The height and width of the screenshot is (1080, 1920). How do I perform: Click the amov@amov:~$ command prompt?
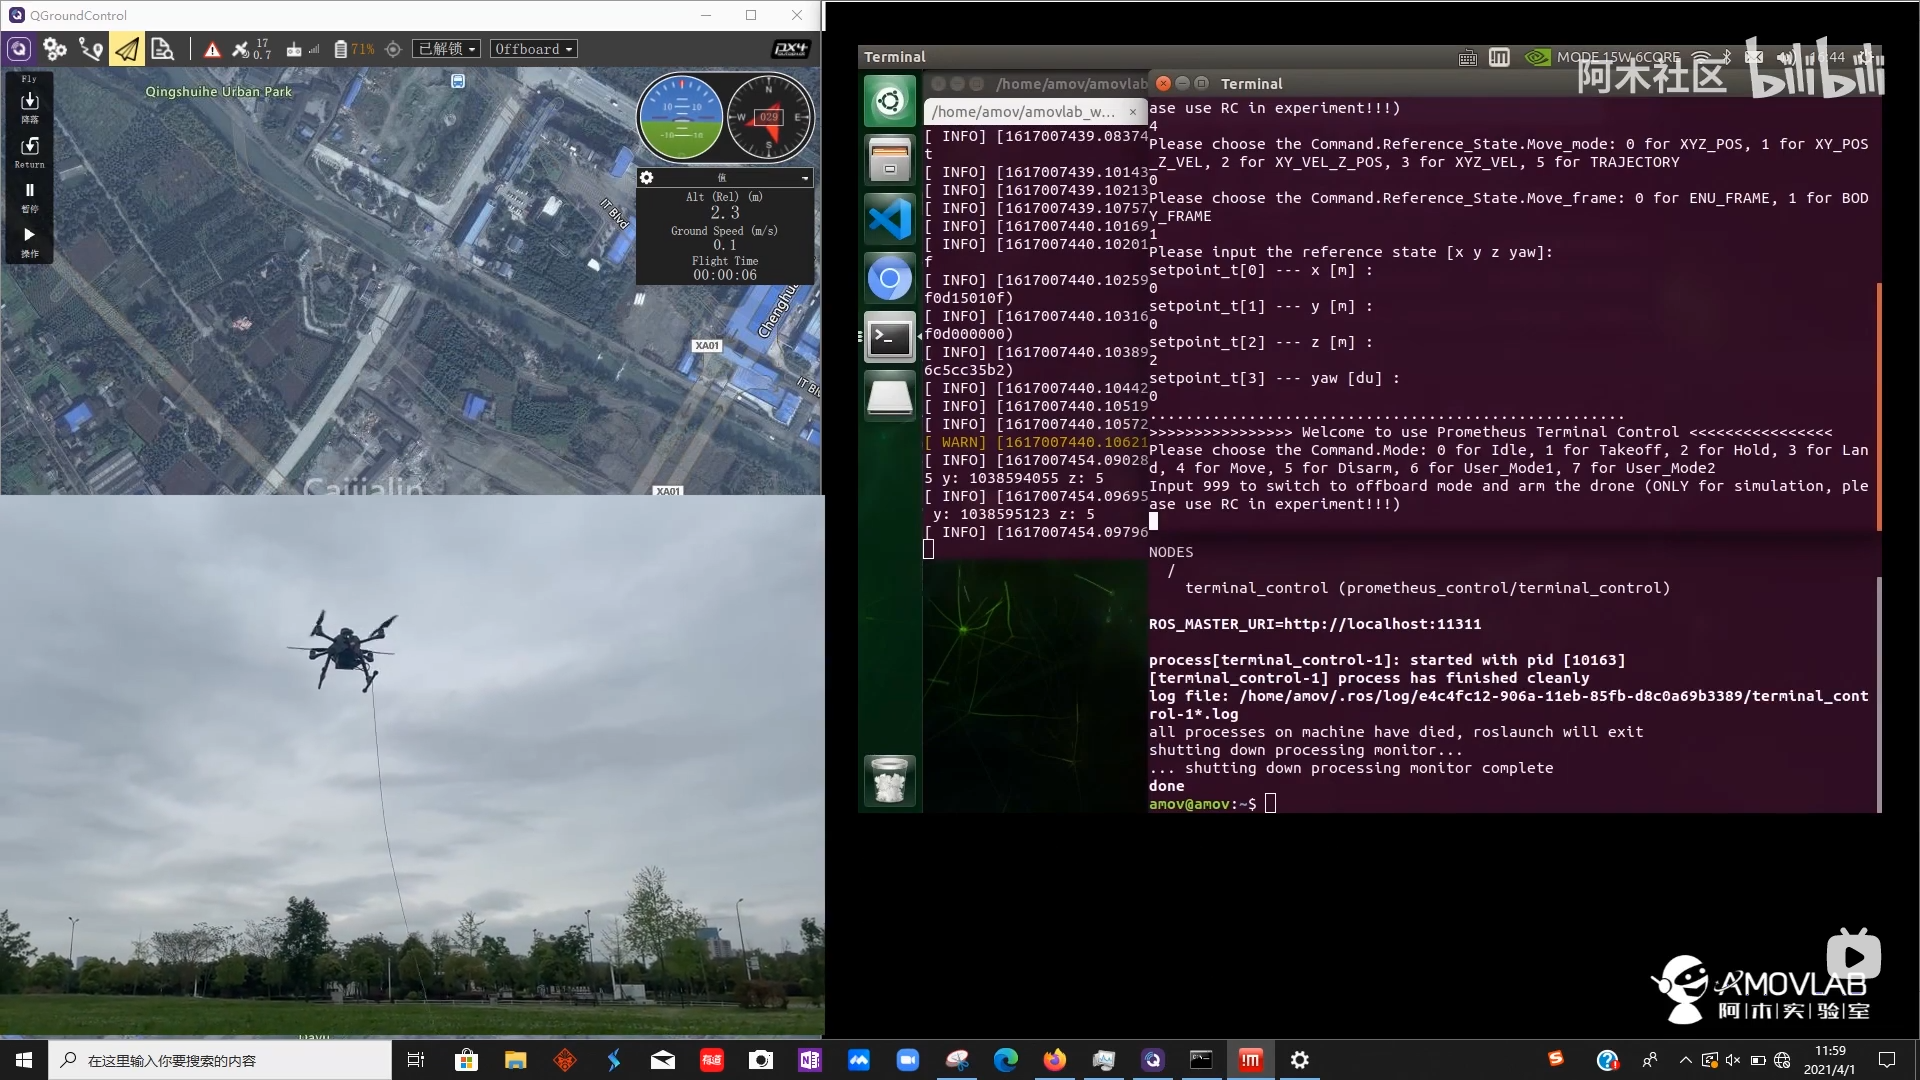pos(1202,804)
